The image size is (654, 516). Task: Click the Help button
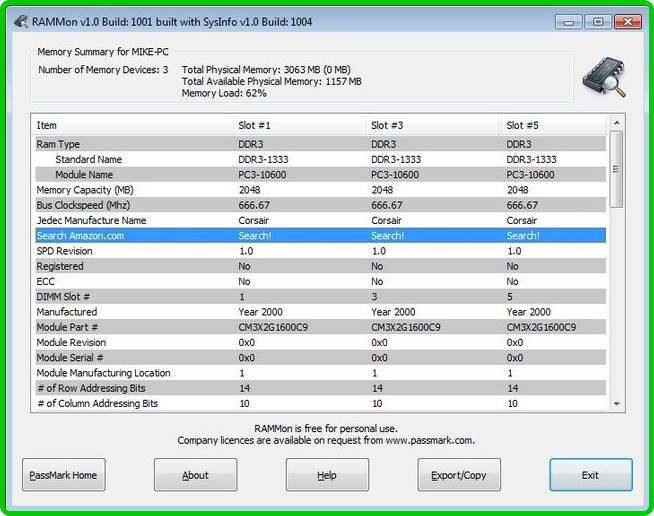327,475
